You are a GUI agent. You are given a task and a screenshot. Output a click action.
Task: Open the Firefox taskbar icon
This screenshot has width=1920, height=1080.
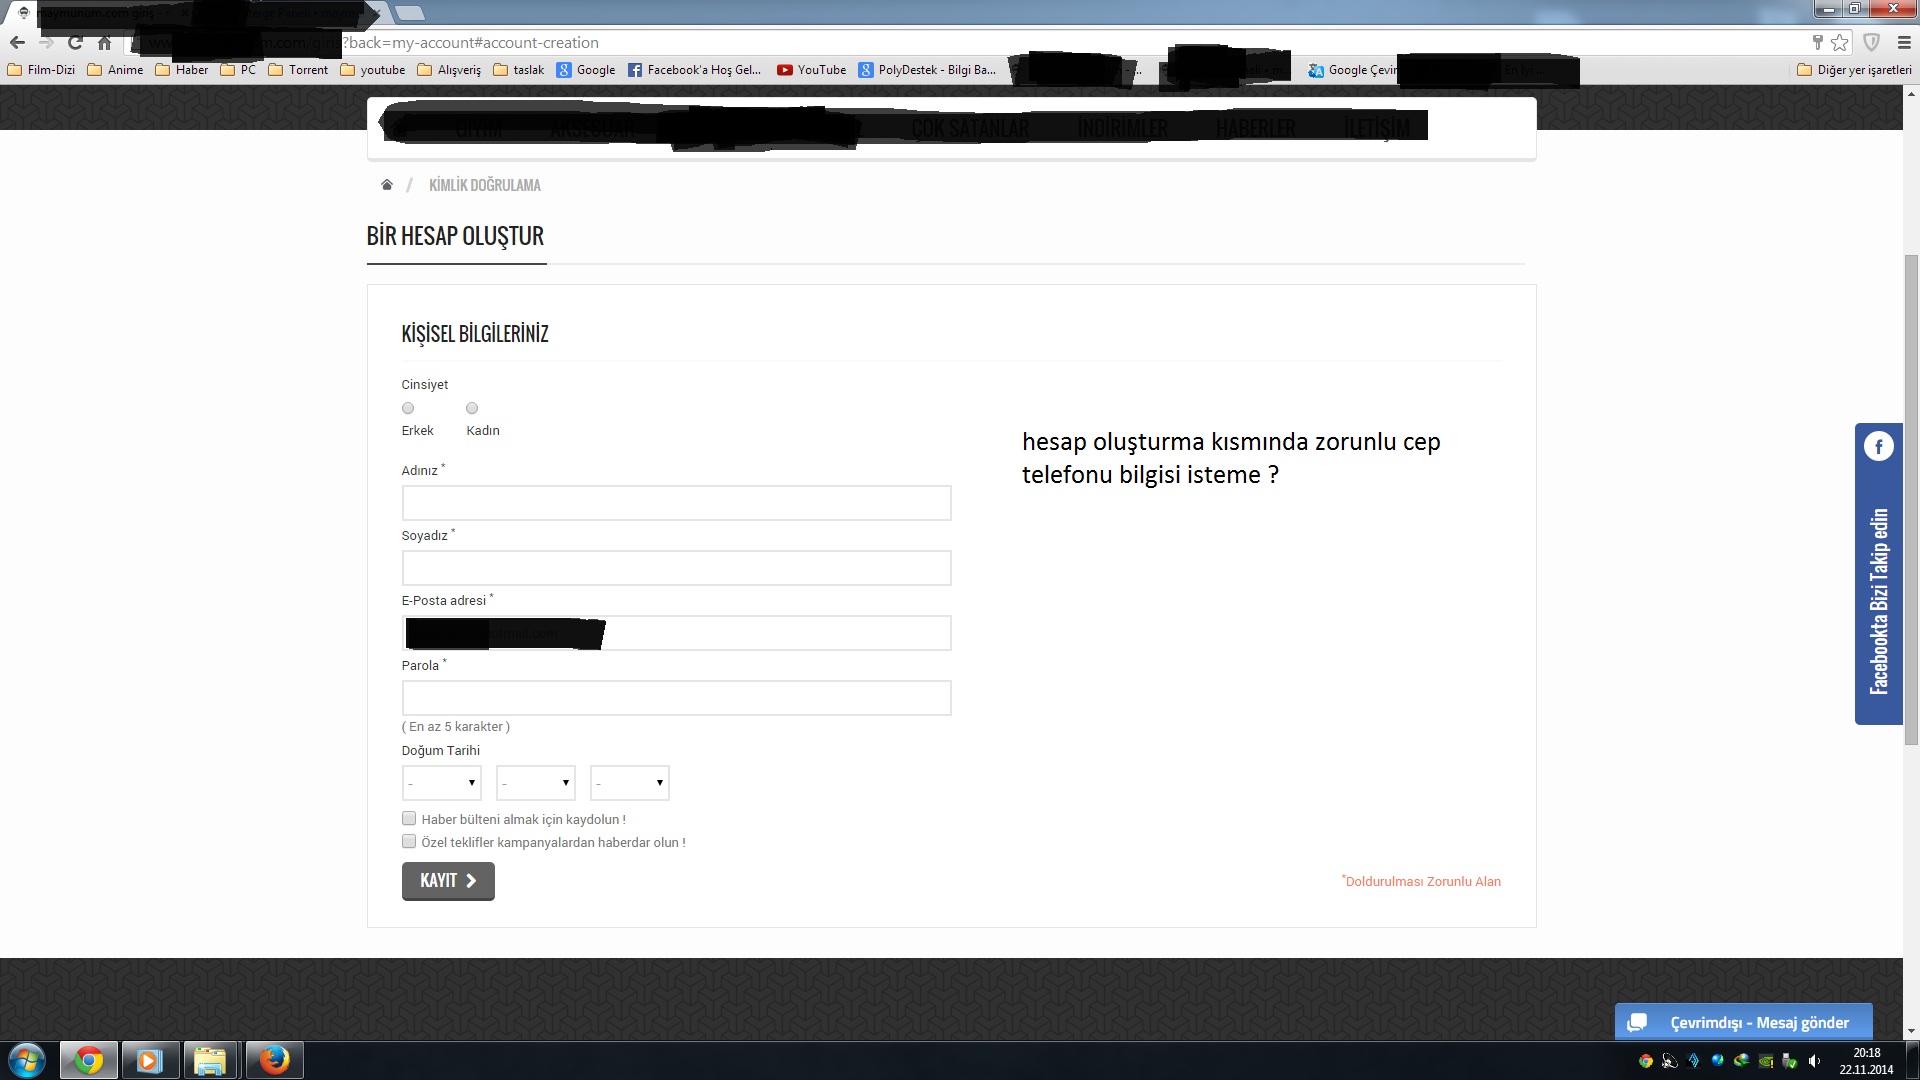[273, 1060]
